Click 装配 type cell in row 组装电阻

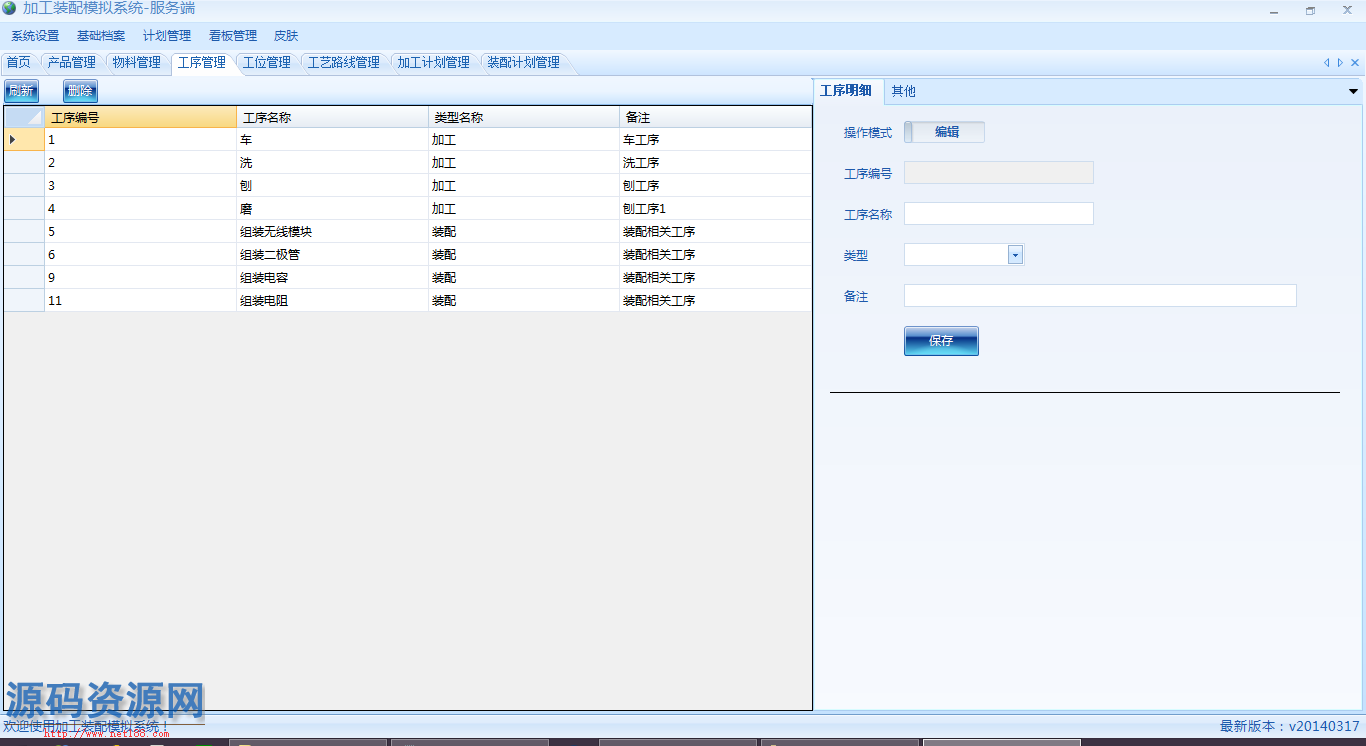(x=524, y=301)
